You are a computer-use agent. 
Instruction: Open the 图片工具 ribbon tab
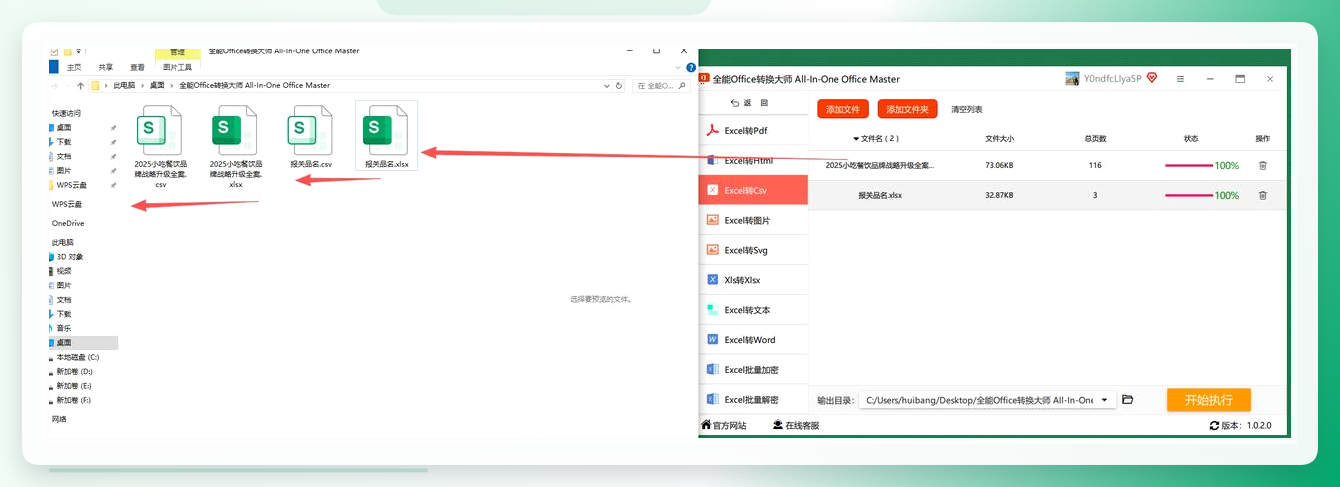point(177,68)
